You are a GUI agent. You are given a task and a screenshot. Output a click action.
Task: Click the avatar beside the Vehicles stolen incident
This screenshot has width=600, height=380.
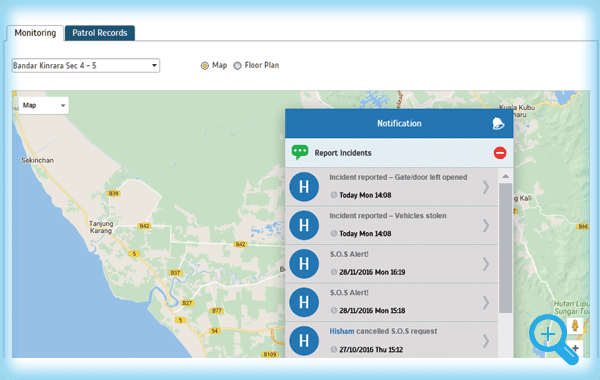[304, 225]
